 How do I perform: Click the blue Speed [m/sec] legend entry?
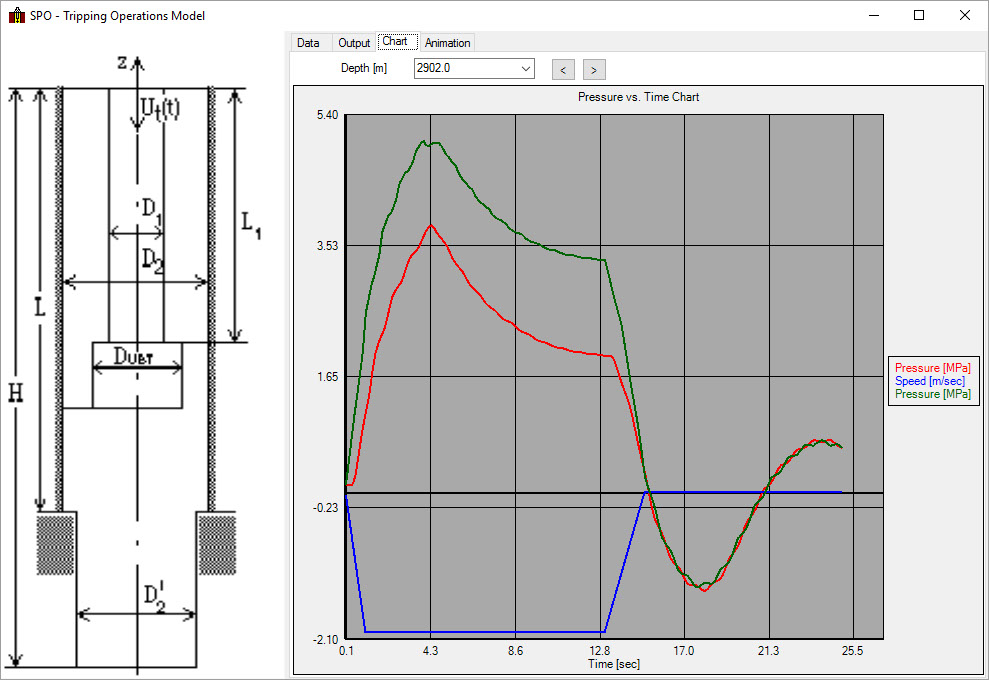931,381
